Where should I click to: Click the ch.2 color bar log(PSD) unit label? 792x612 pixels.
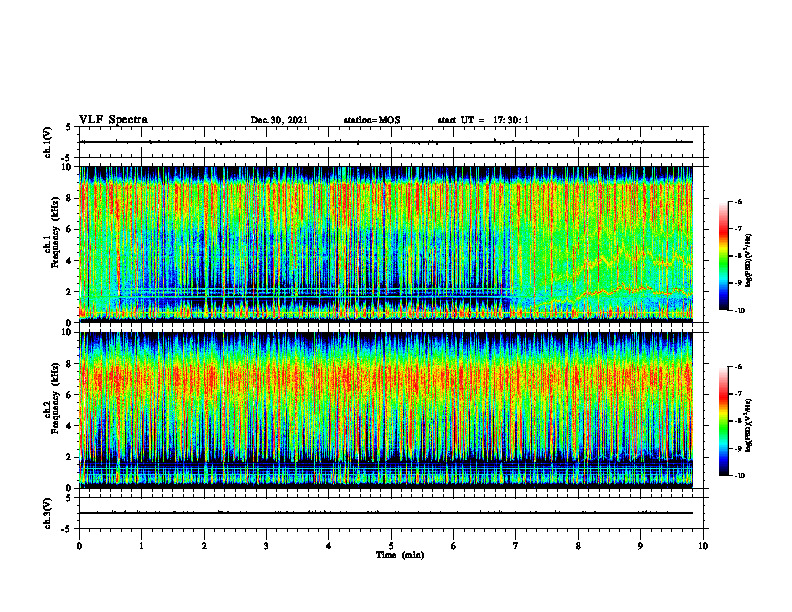point(750,426)
